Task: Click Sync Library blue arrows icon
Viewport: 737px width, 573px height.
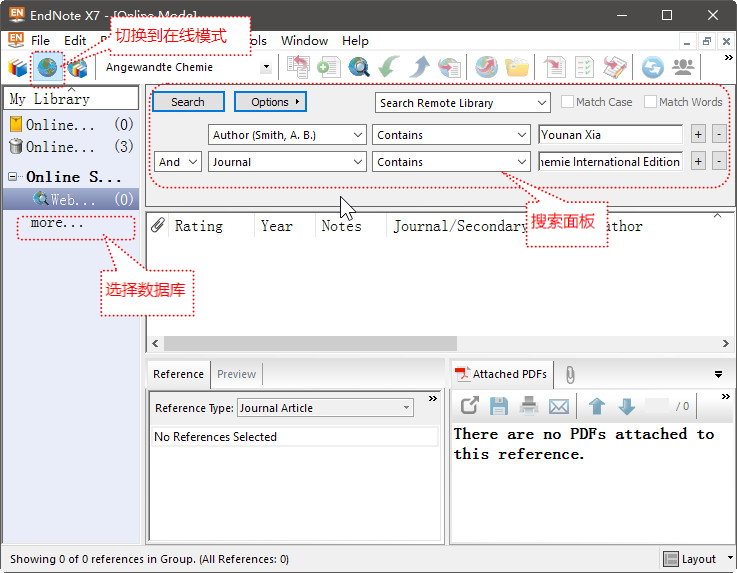Action: click(652, 67)
